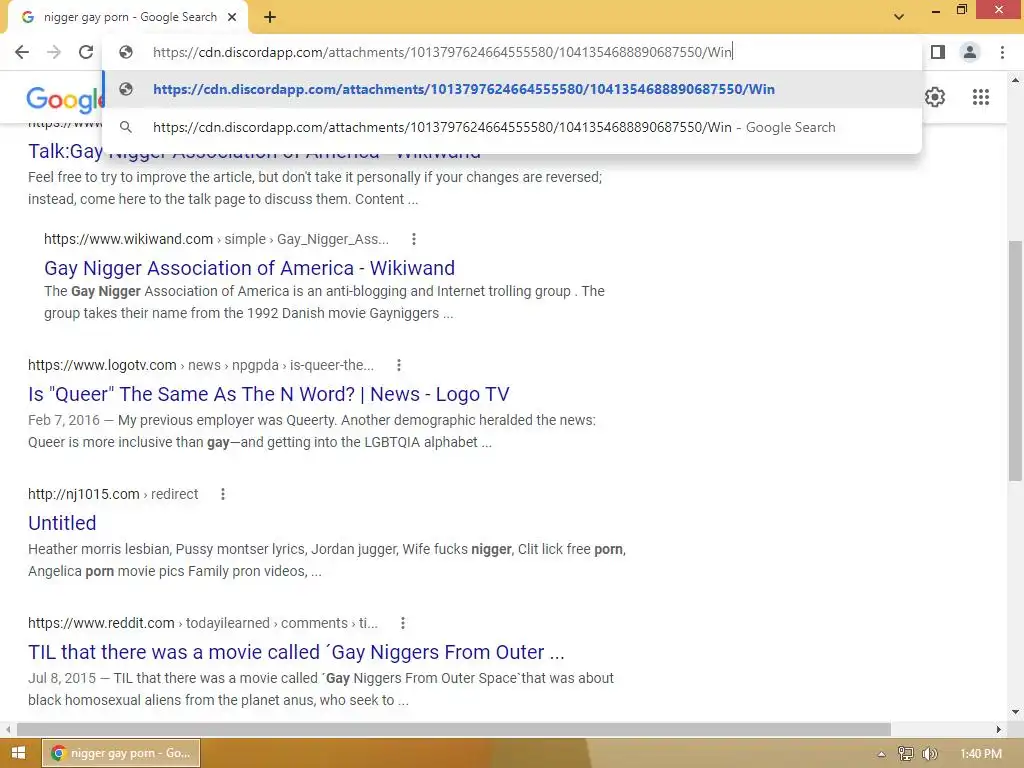Click inside the address bar text

(442, 52)
